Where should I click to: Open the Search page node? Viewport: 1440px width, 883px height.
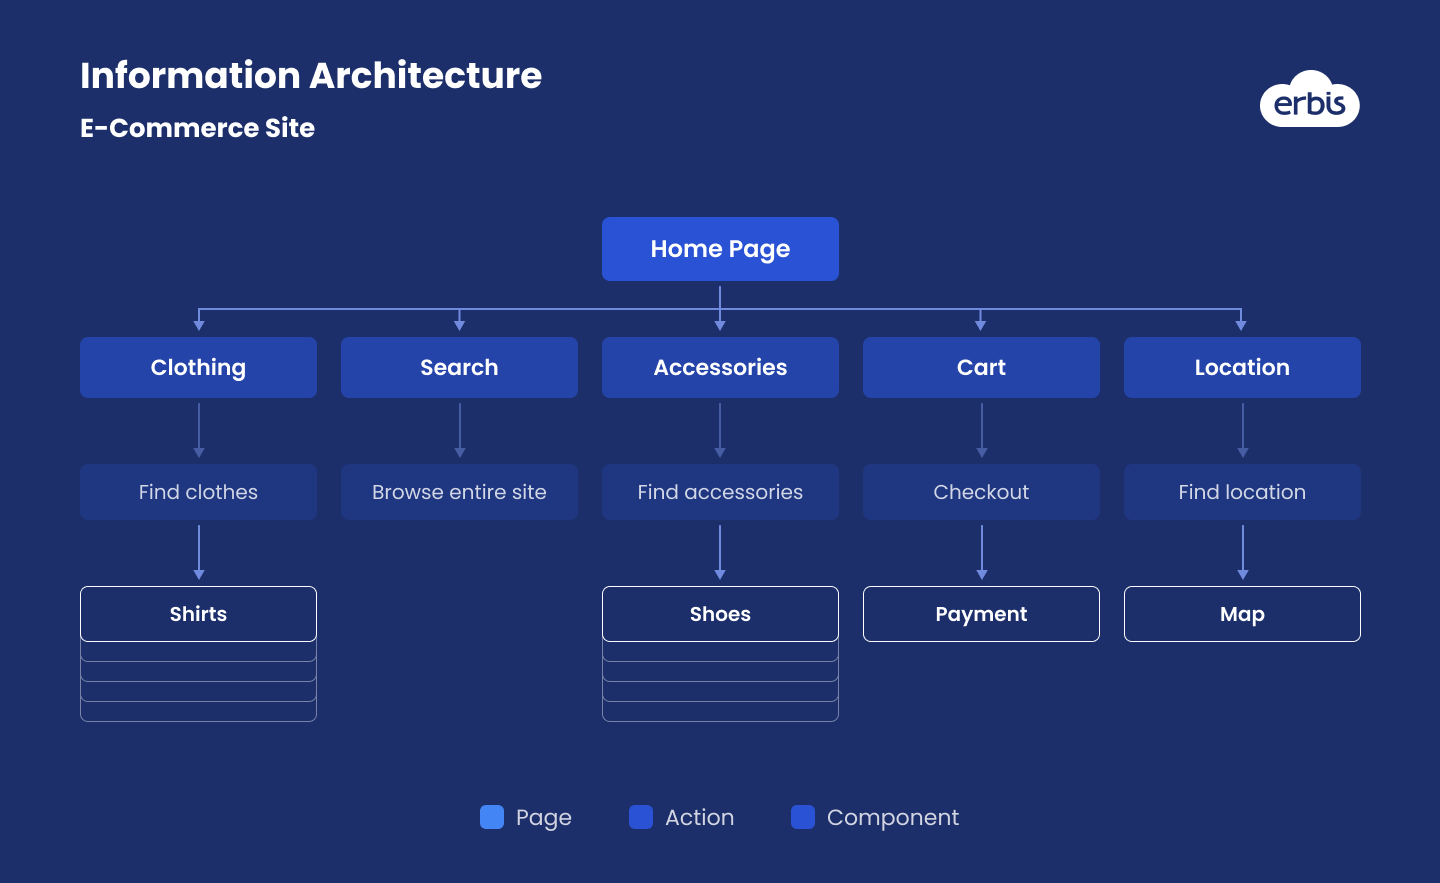coord(459,367)
